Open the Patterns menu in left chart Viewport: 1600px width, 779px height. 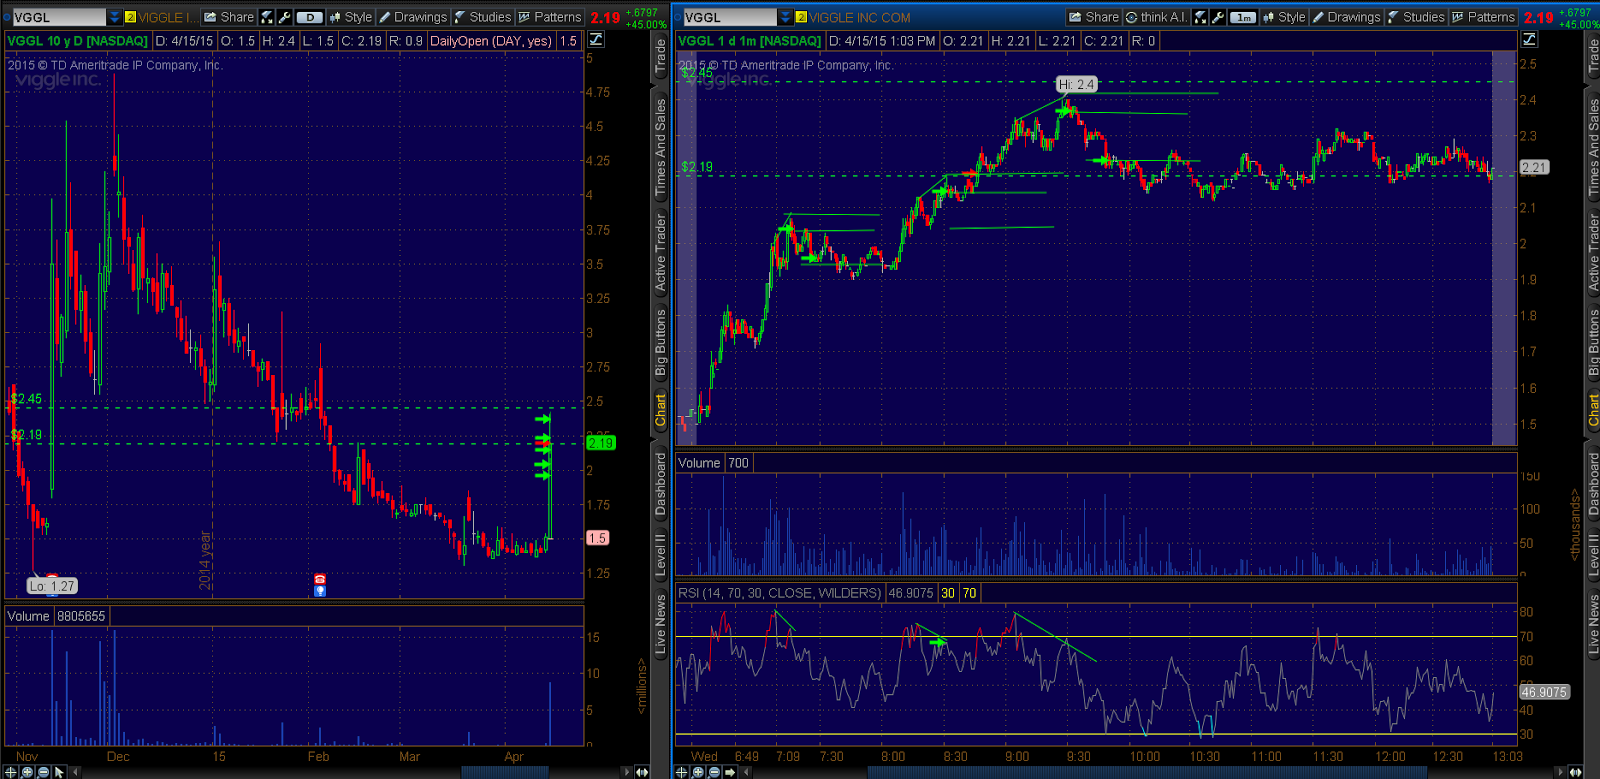click(550, 17)
